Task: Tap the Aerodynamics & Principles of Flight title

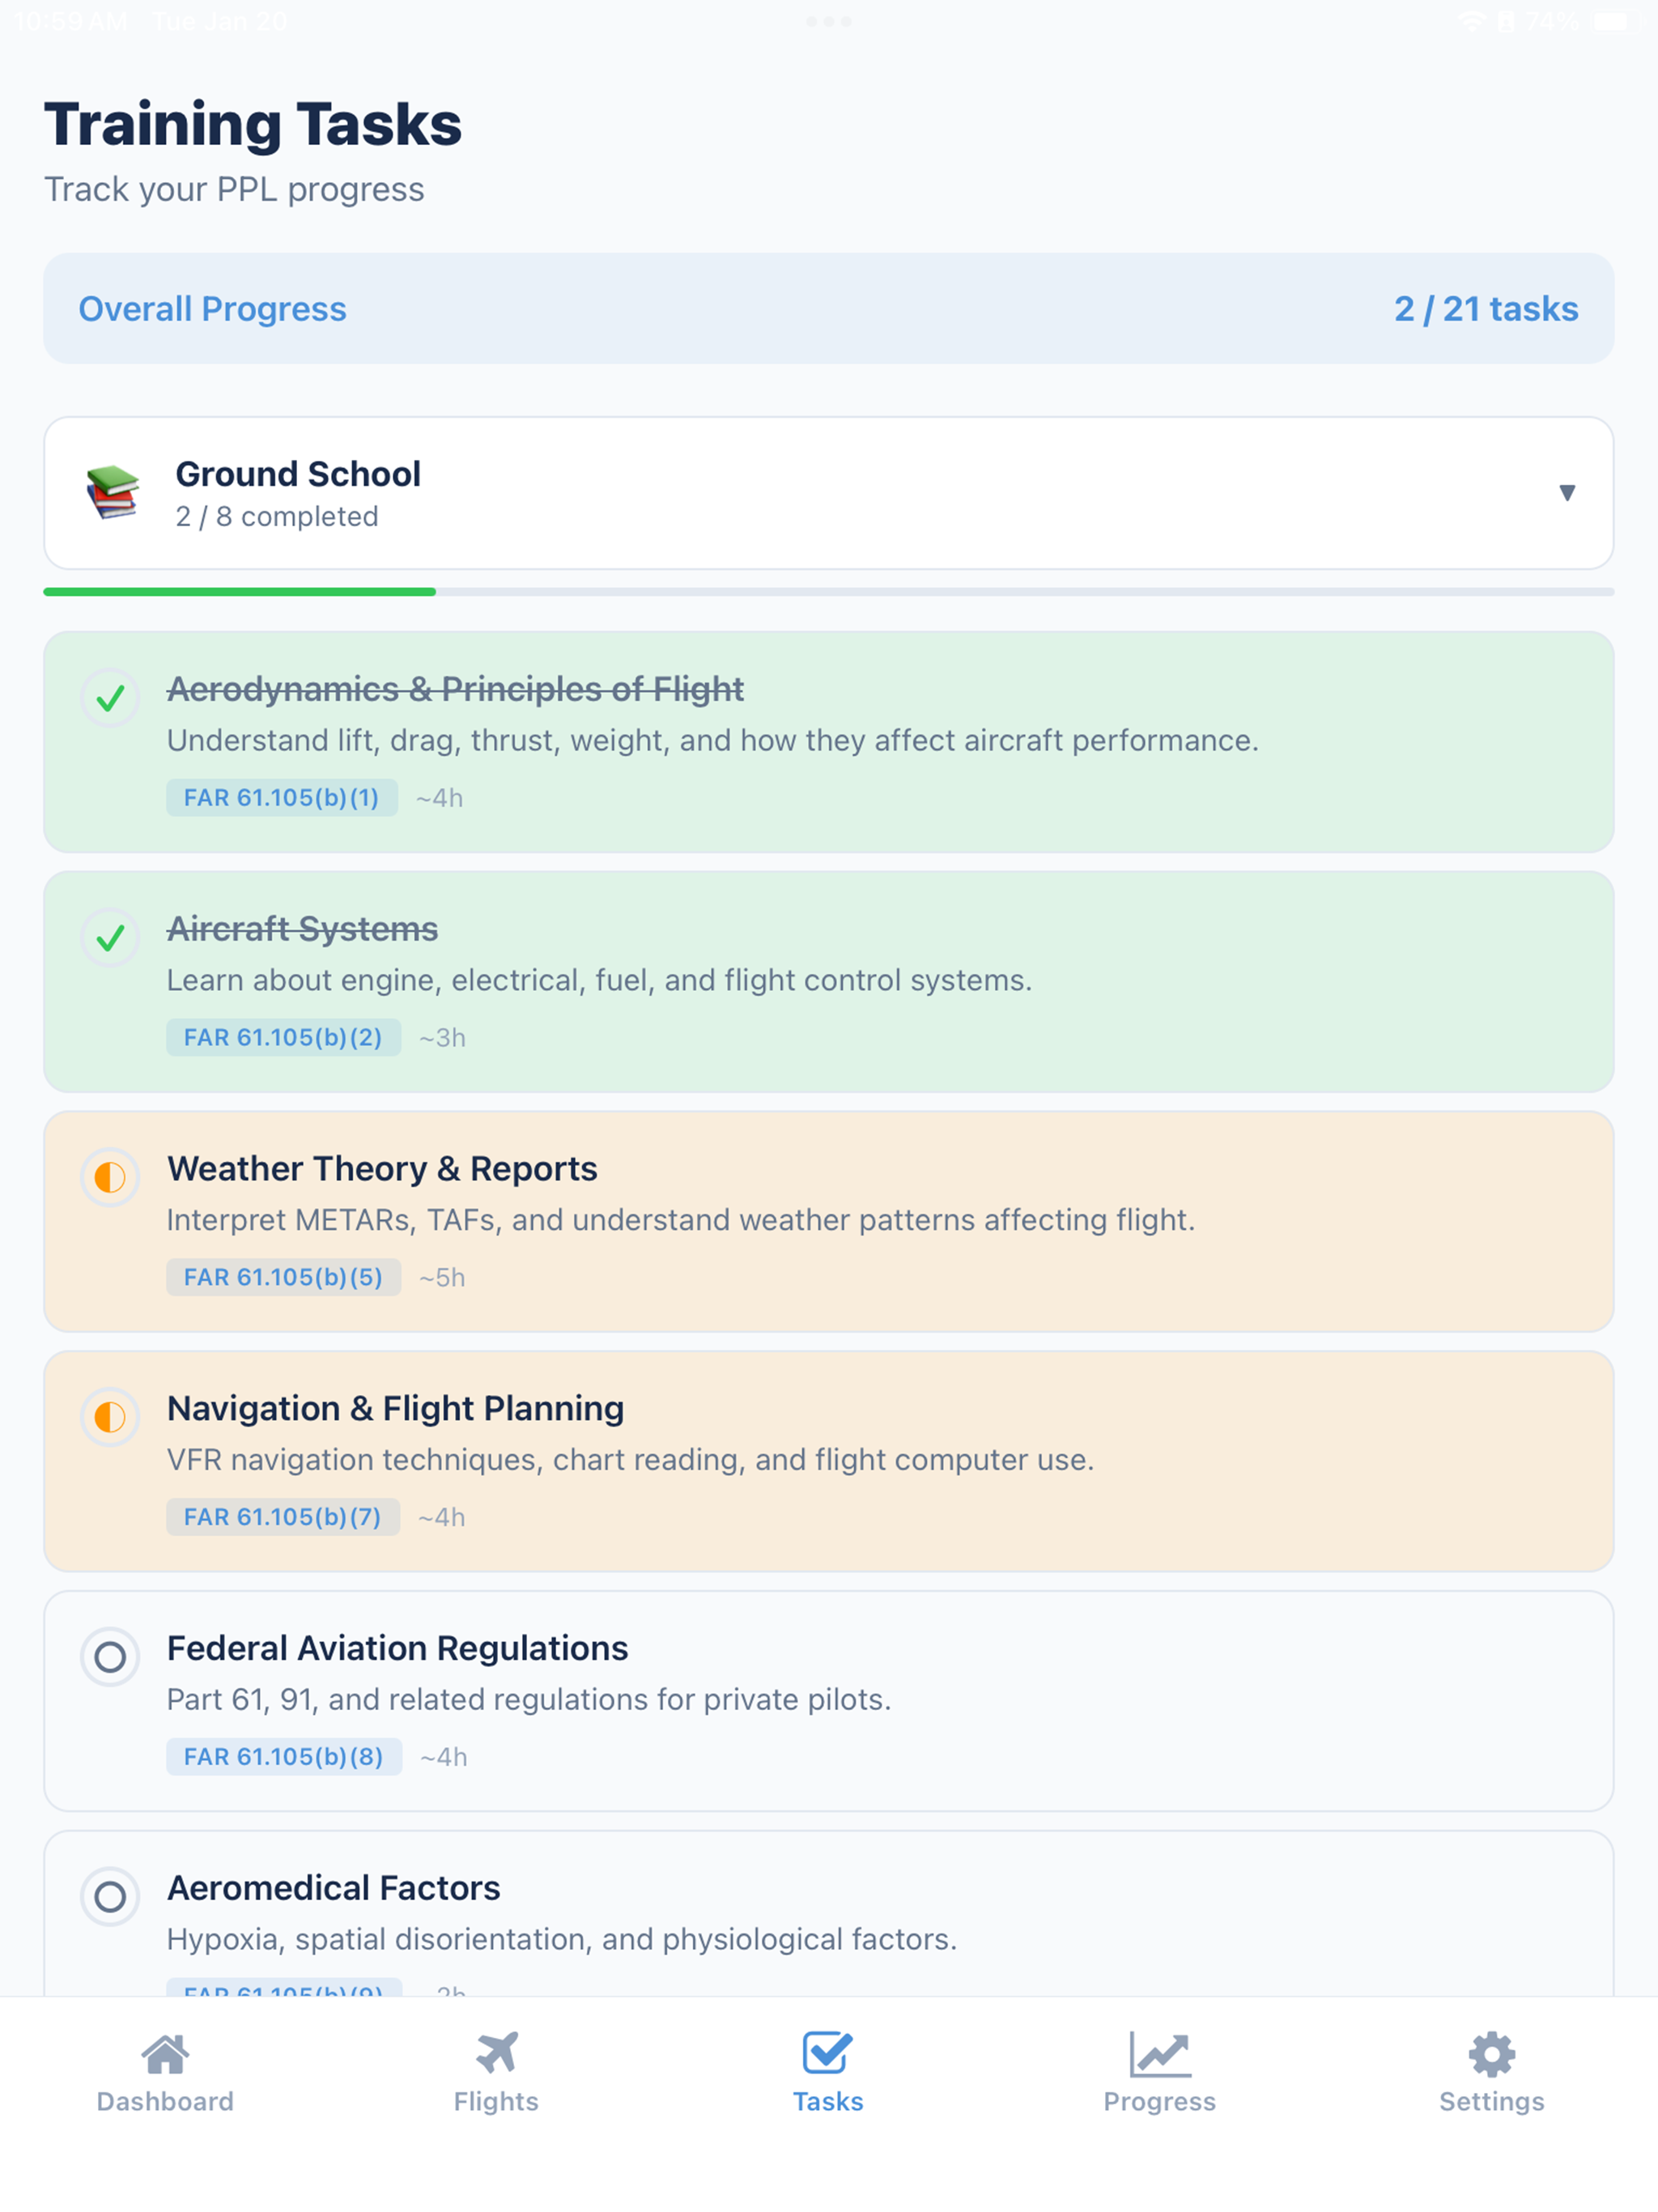Action: pos(455,689)
